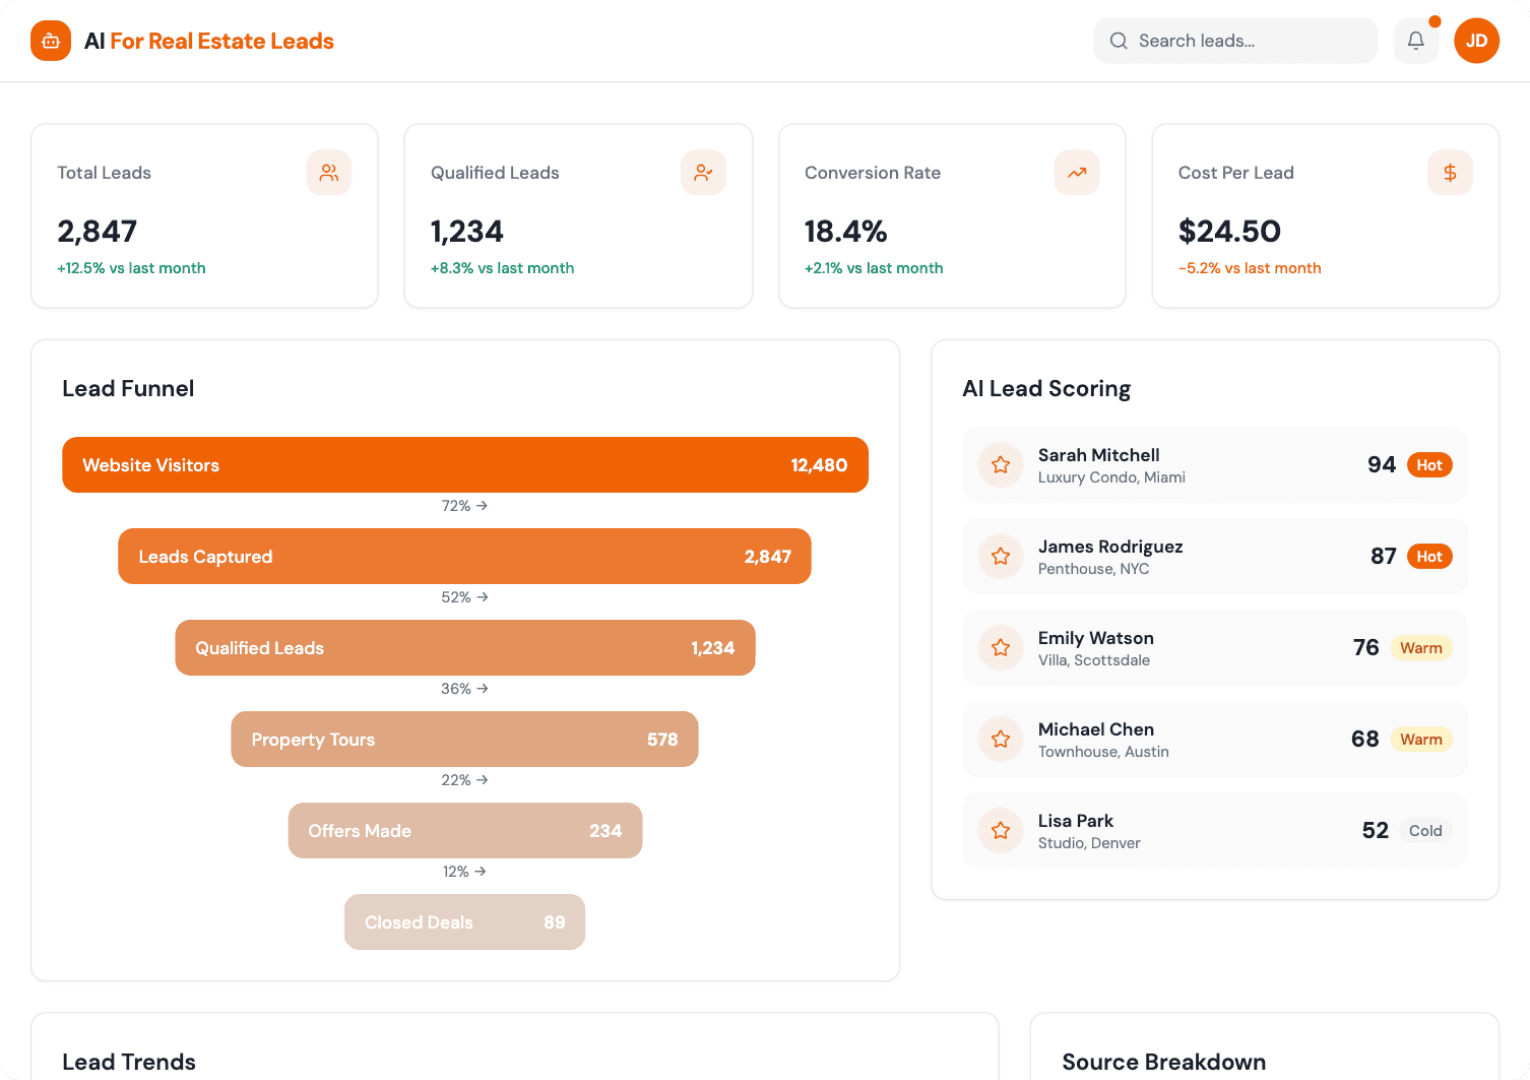The height and width of the screenshot is (1080, 1530).
Task: Click inside the Search leads field
Action: tap(1235, 41)
